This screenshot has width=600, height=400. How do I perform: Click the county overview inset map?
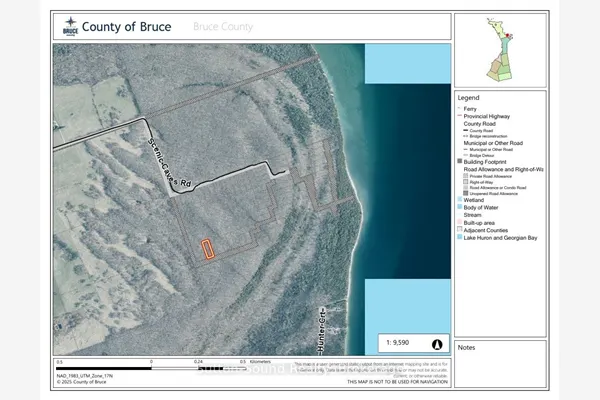500,51
